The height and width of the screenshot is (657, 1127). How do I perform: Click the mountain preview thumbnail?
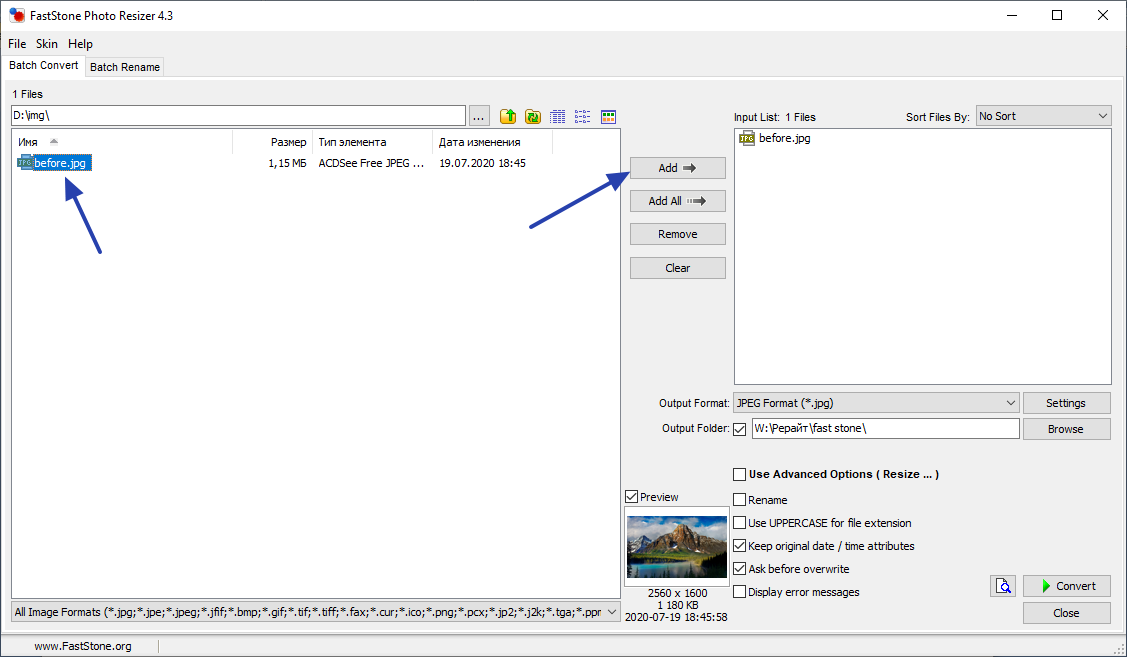click(x=677, y=546)
